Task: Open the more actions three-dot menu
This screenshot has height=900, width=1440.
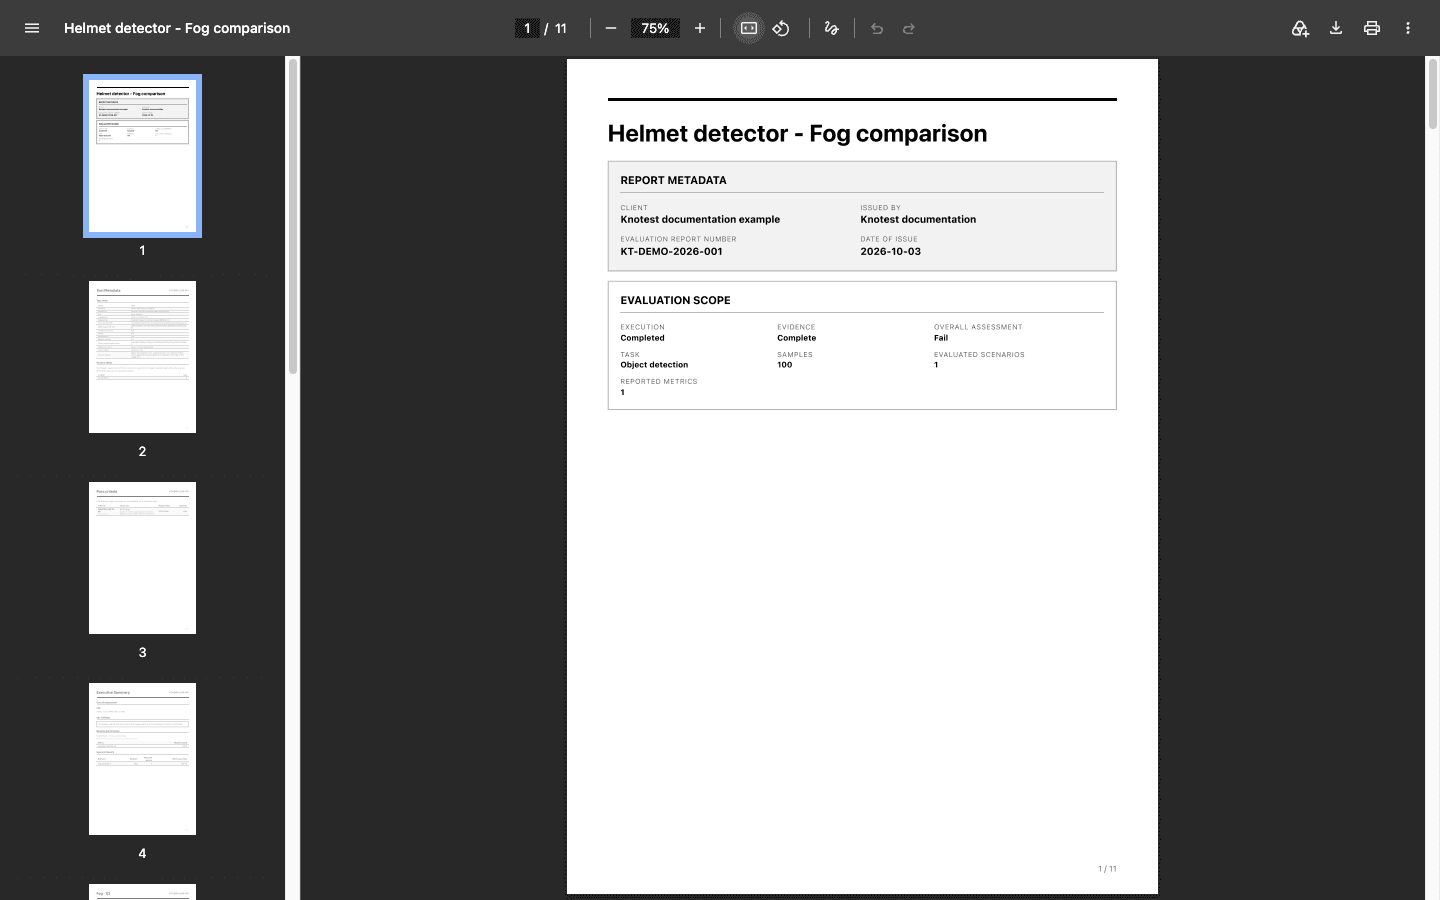Action: pyautogui.click(x=1408, y=28)
